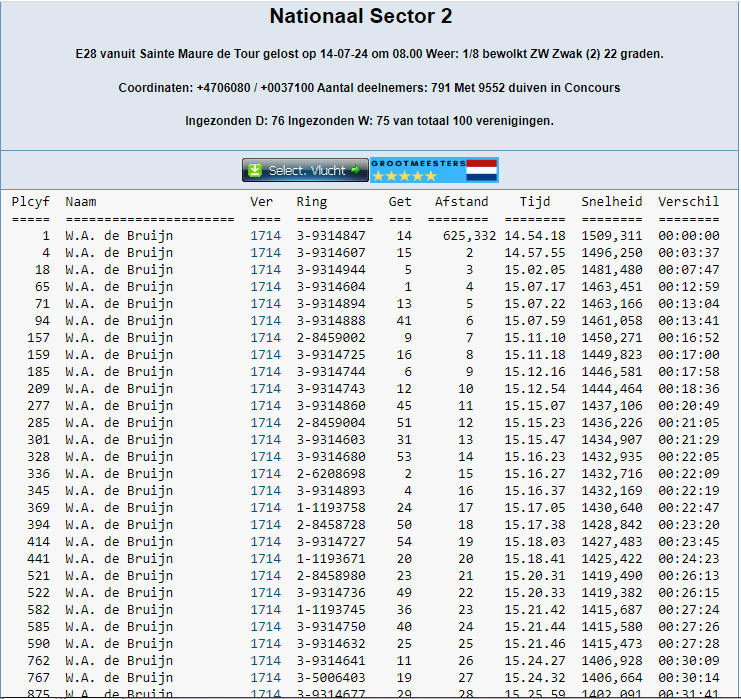
Task: Select arrival time 15.24.27
Action: click(x=535, y=661)
